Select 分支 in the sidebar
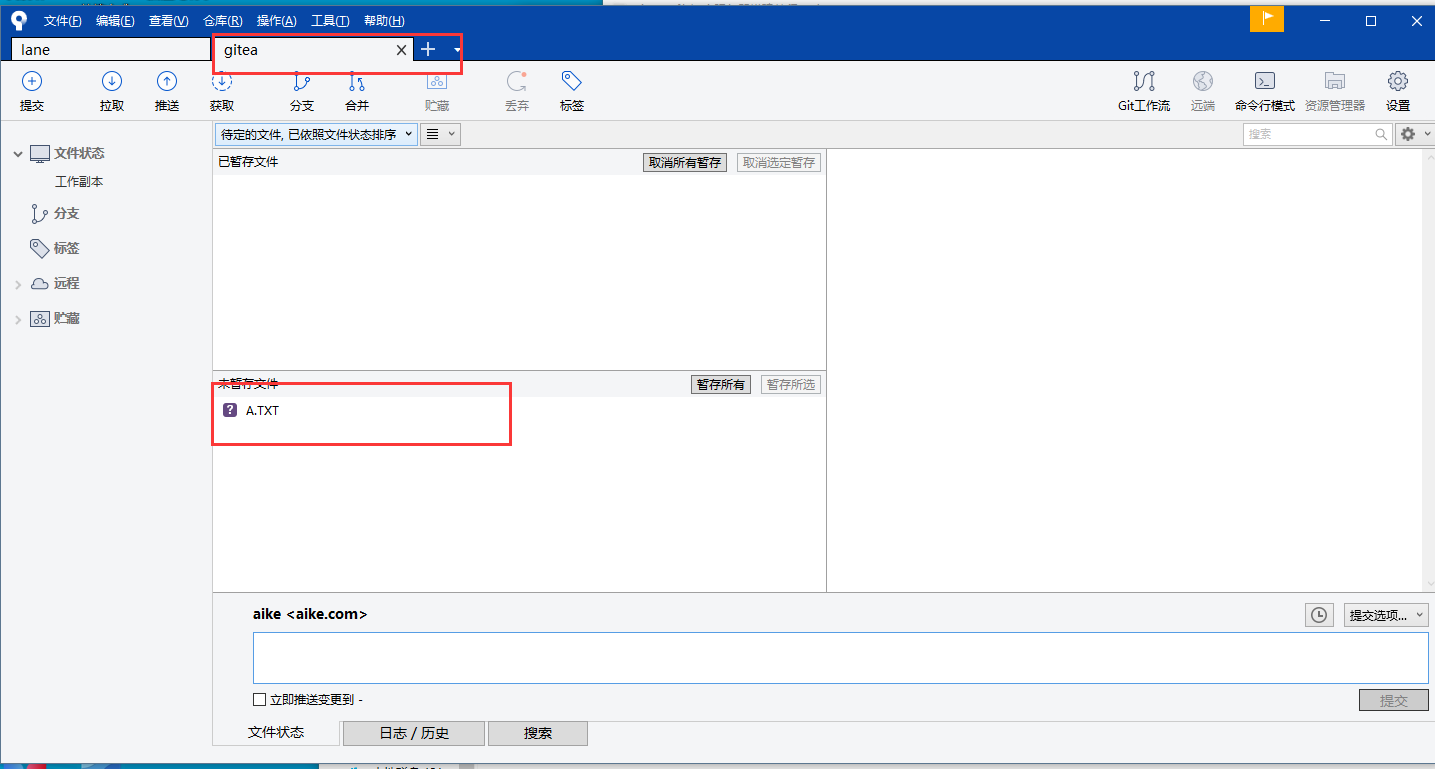The image size is (1435, 769). (66, 214)
